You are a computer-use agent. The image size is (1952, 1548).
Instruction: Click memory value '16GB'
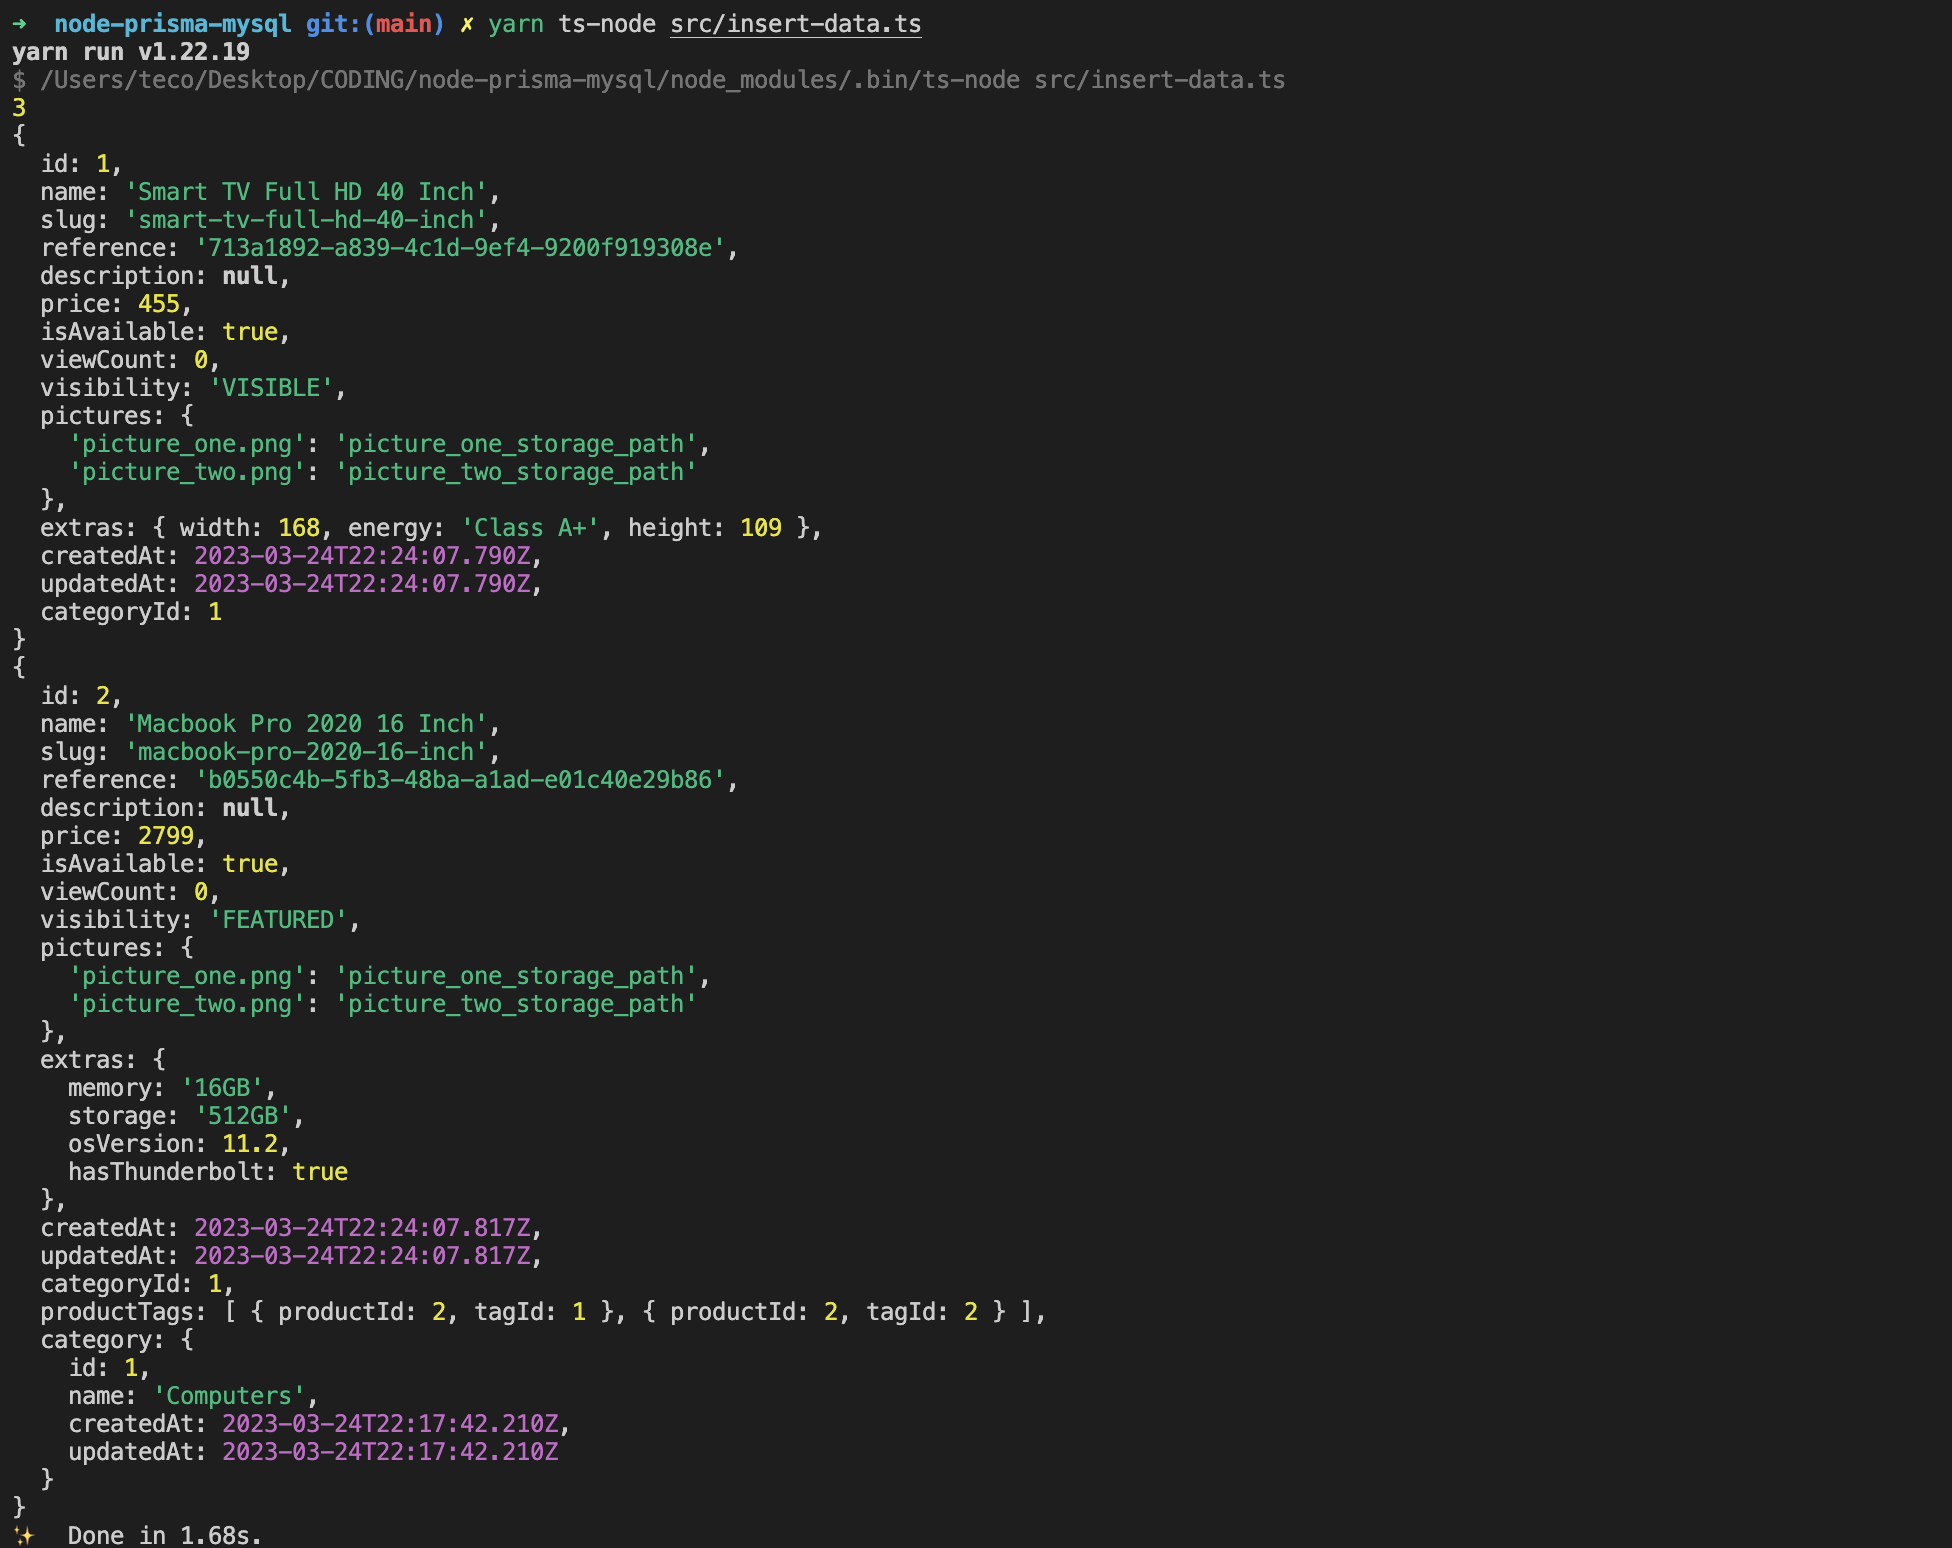(222, 1088)
